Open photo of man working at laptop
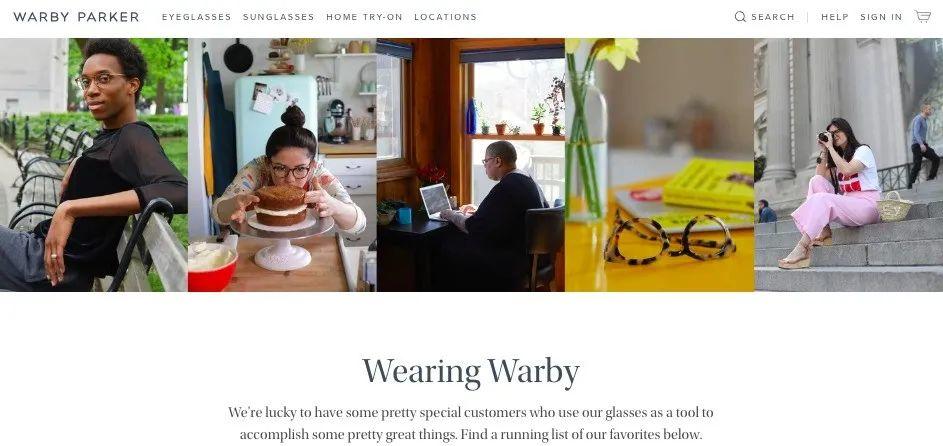This screenshot has height=446, width=943. tap(471, 165)
